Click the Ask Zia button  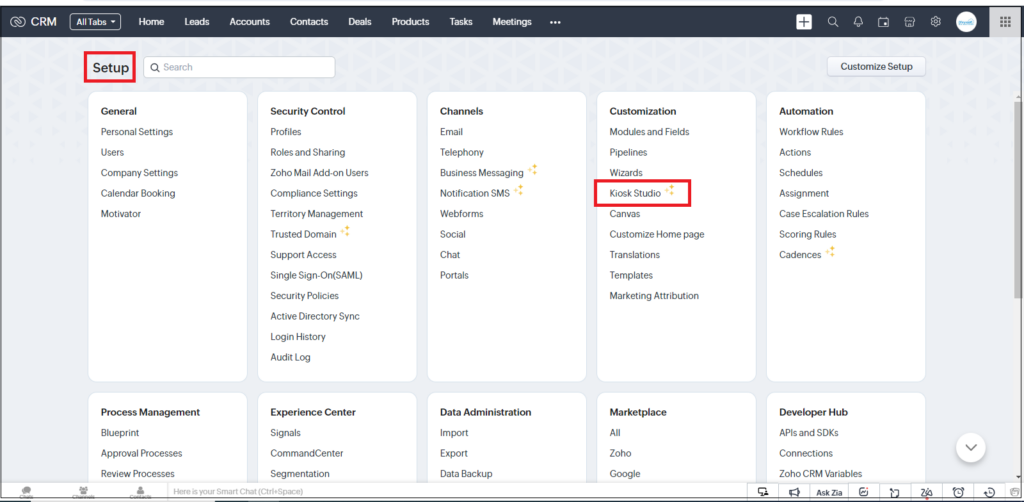pyautogui.click(x=829, y=493)
